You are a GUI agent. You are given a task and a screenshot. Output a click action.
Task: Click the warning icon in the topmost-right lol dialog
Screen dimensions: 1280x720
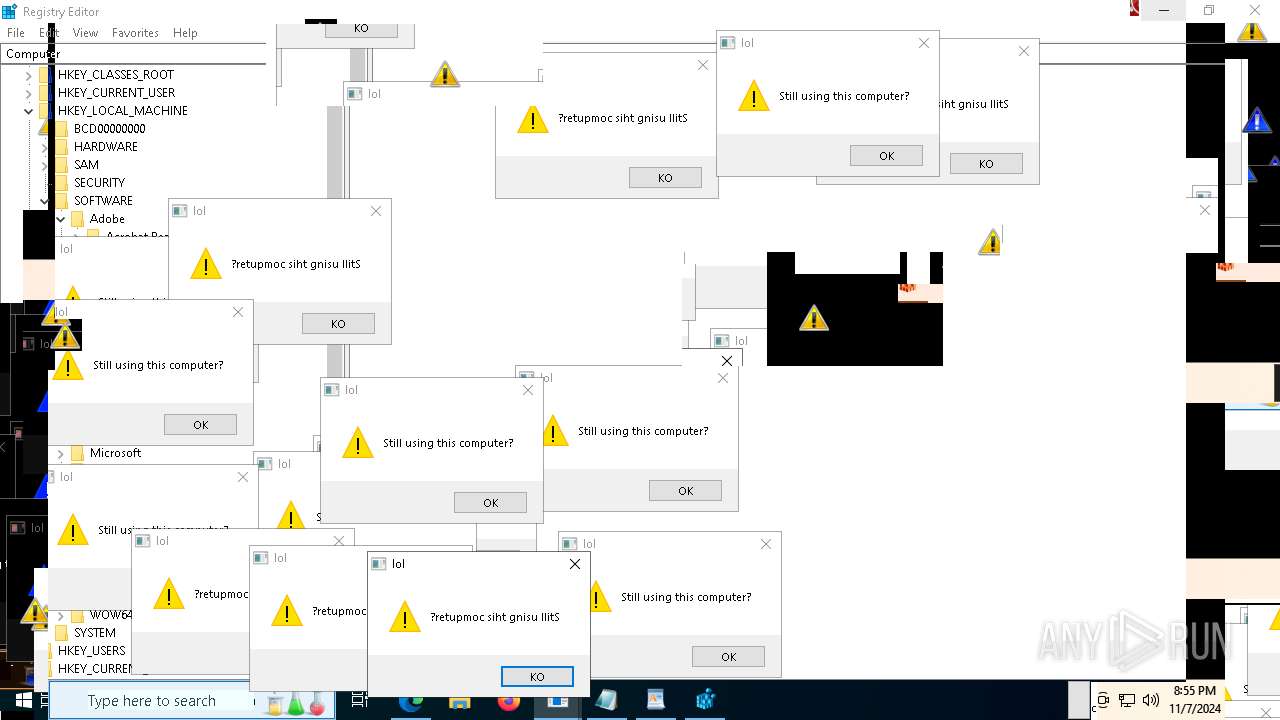pyautogui.click(x=753, y=96)
